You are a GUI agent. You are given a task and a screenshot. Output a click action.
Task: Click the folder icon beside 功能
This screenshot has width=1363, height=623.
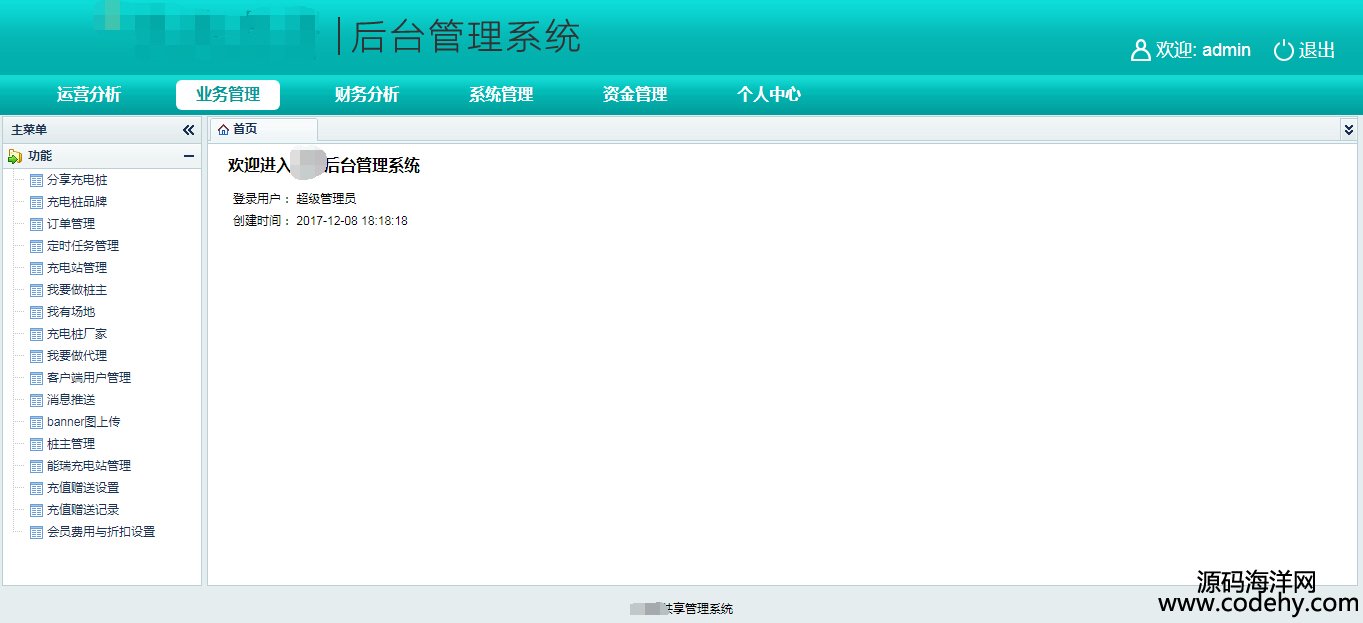(x=15, y=156)
